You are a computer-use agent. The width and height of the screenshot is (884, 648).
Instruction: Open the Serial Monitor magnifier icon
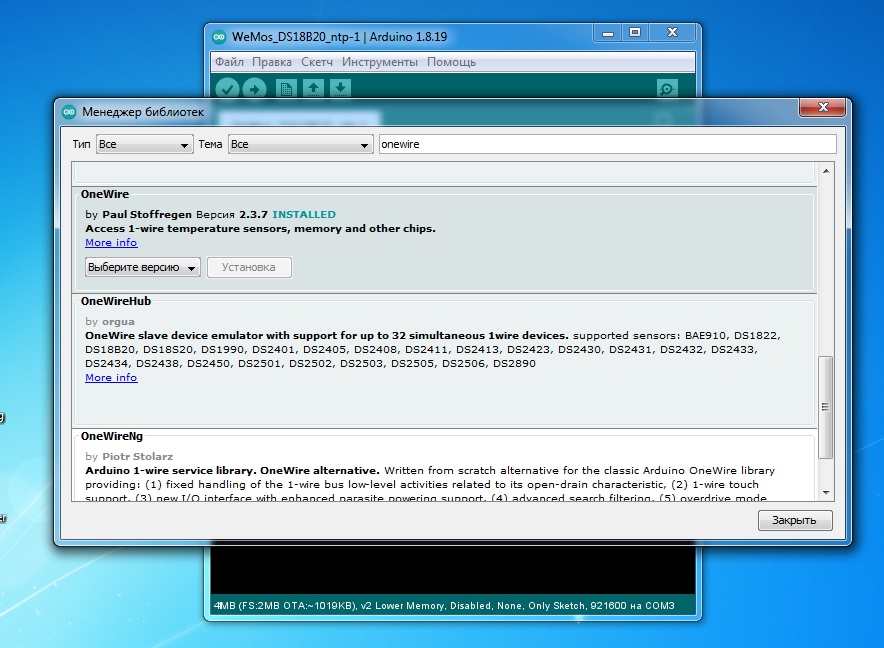(x=667, y=89)
